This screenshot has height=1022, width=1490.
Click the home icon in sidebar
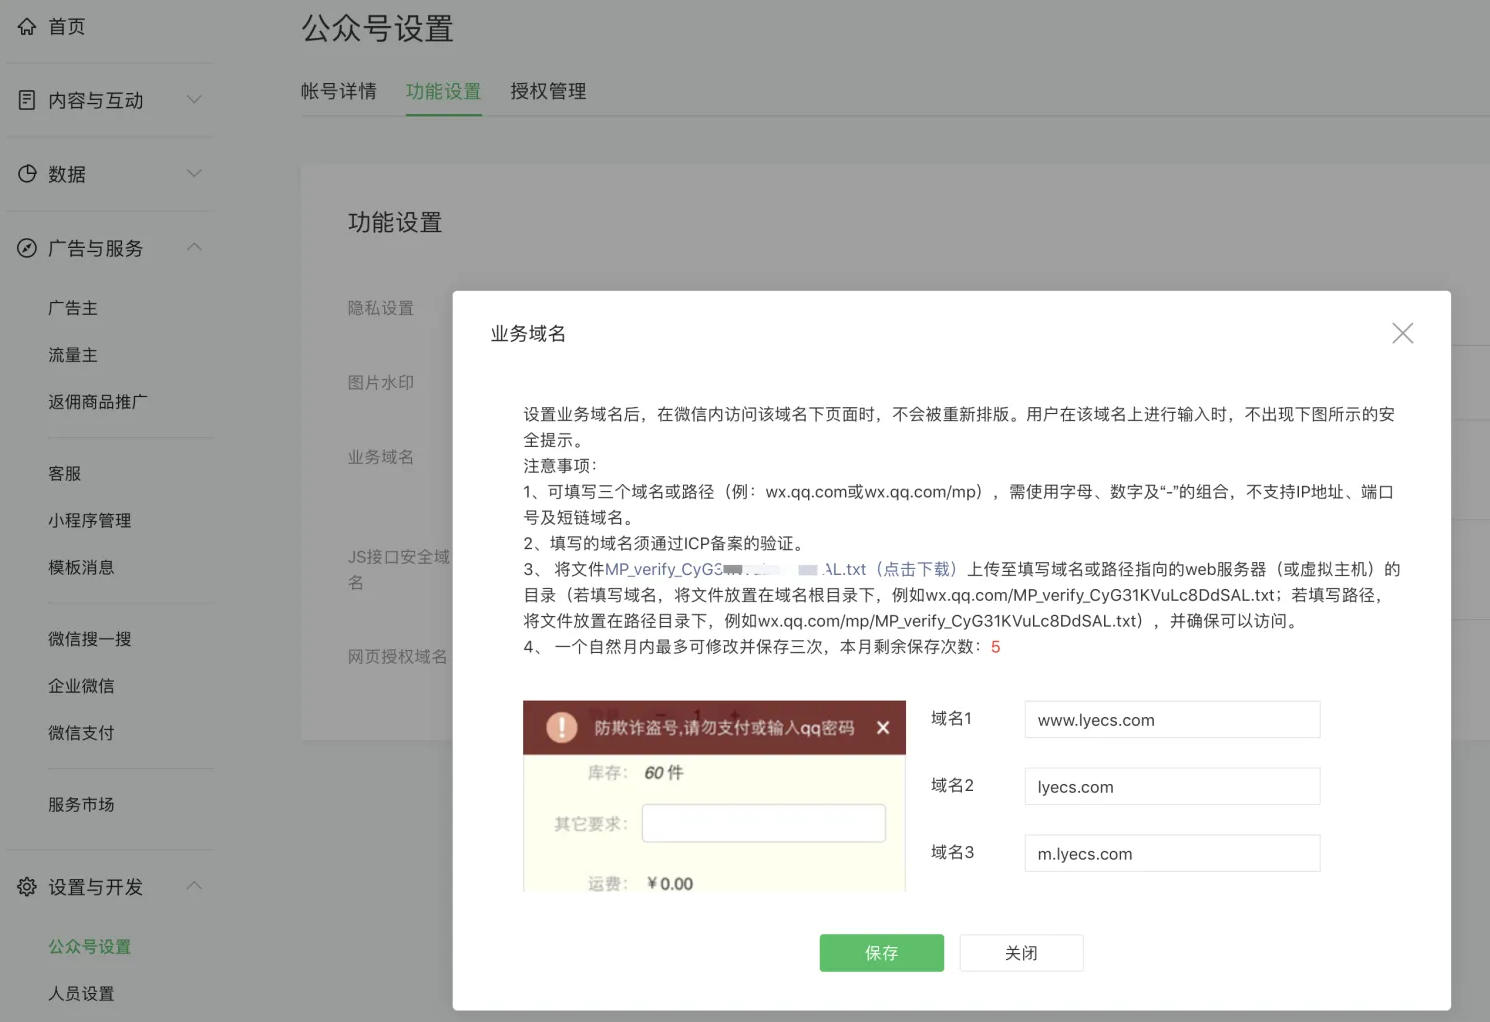[27, 27]
